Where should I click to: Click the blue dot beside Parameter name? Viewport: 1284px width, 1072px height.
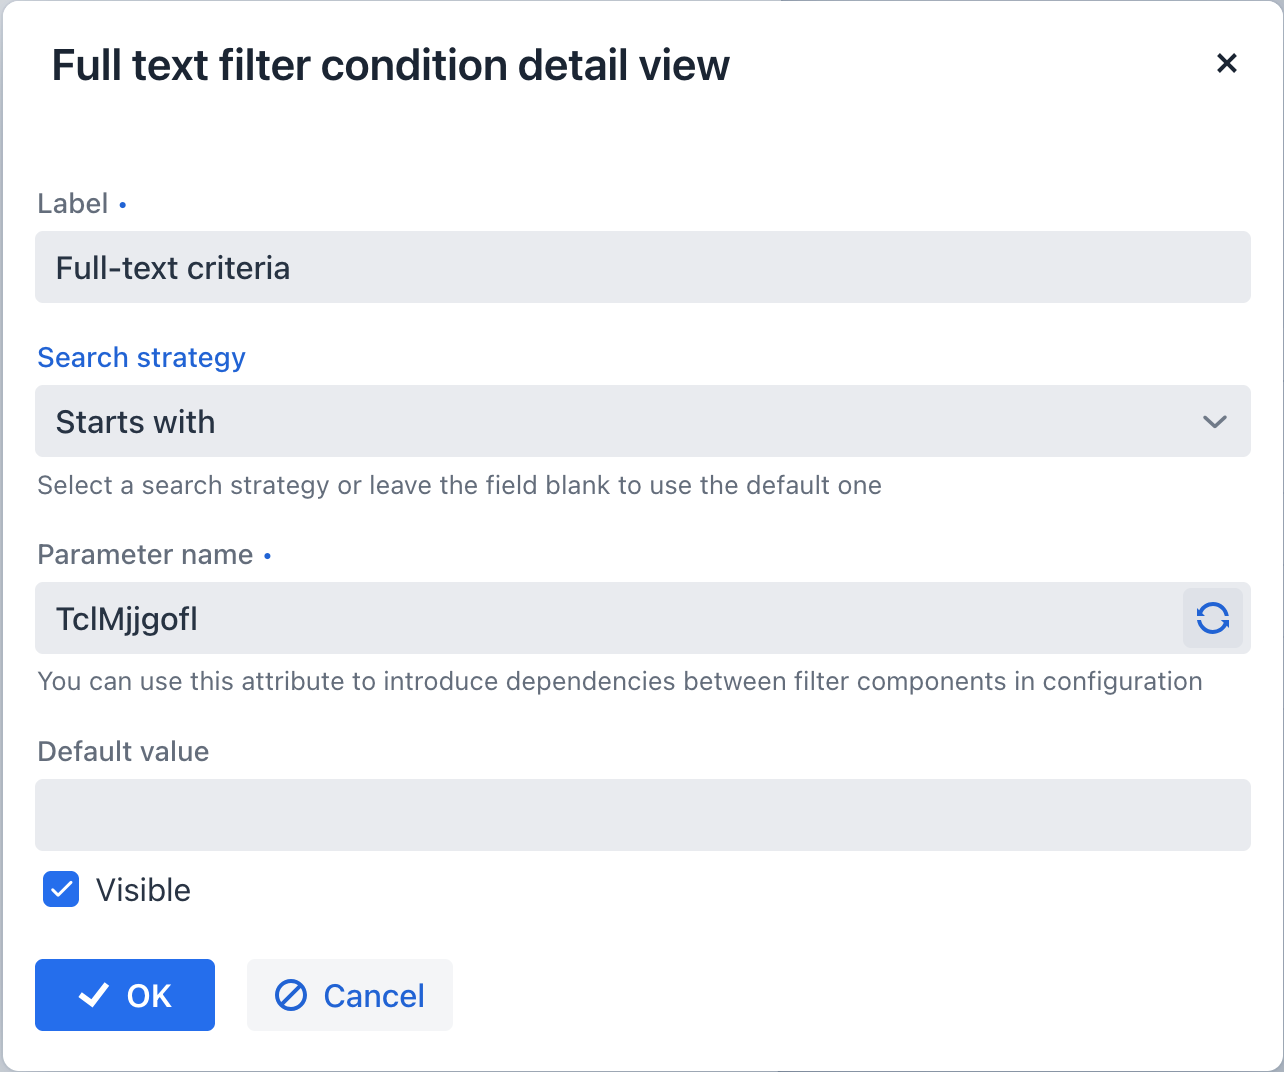point(267,556)
